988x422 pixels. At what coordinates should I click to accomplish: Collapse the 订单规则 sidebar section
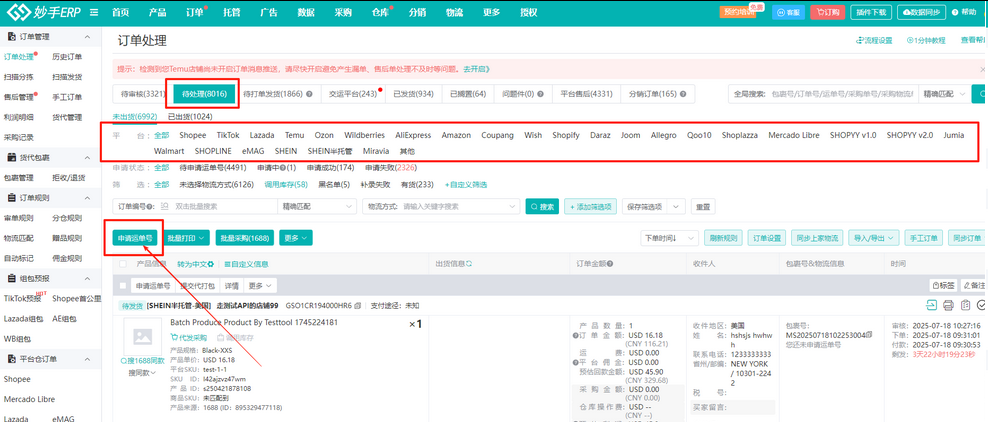coord(87,198)
